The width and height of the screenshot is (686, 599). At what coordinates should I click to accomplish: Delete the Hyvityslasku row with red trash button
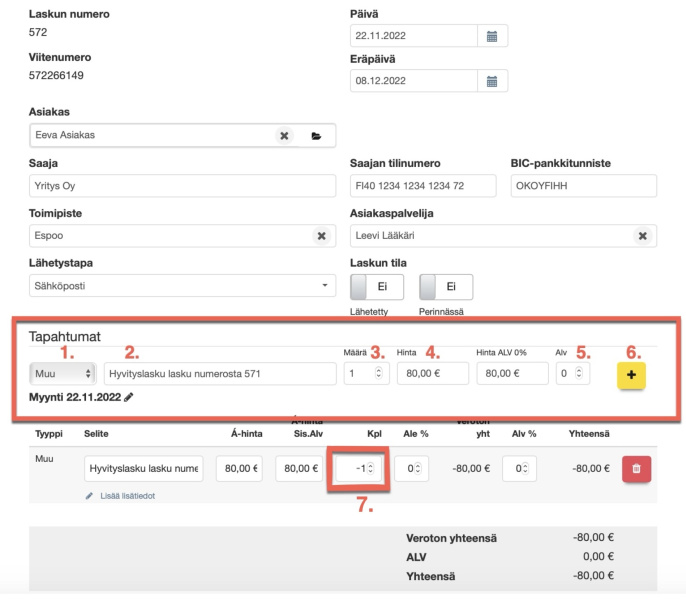(637, 469)
